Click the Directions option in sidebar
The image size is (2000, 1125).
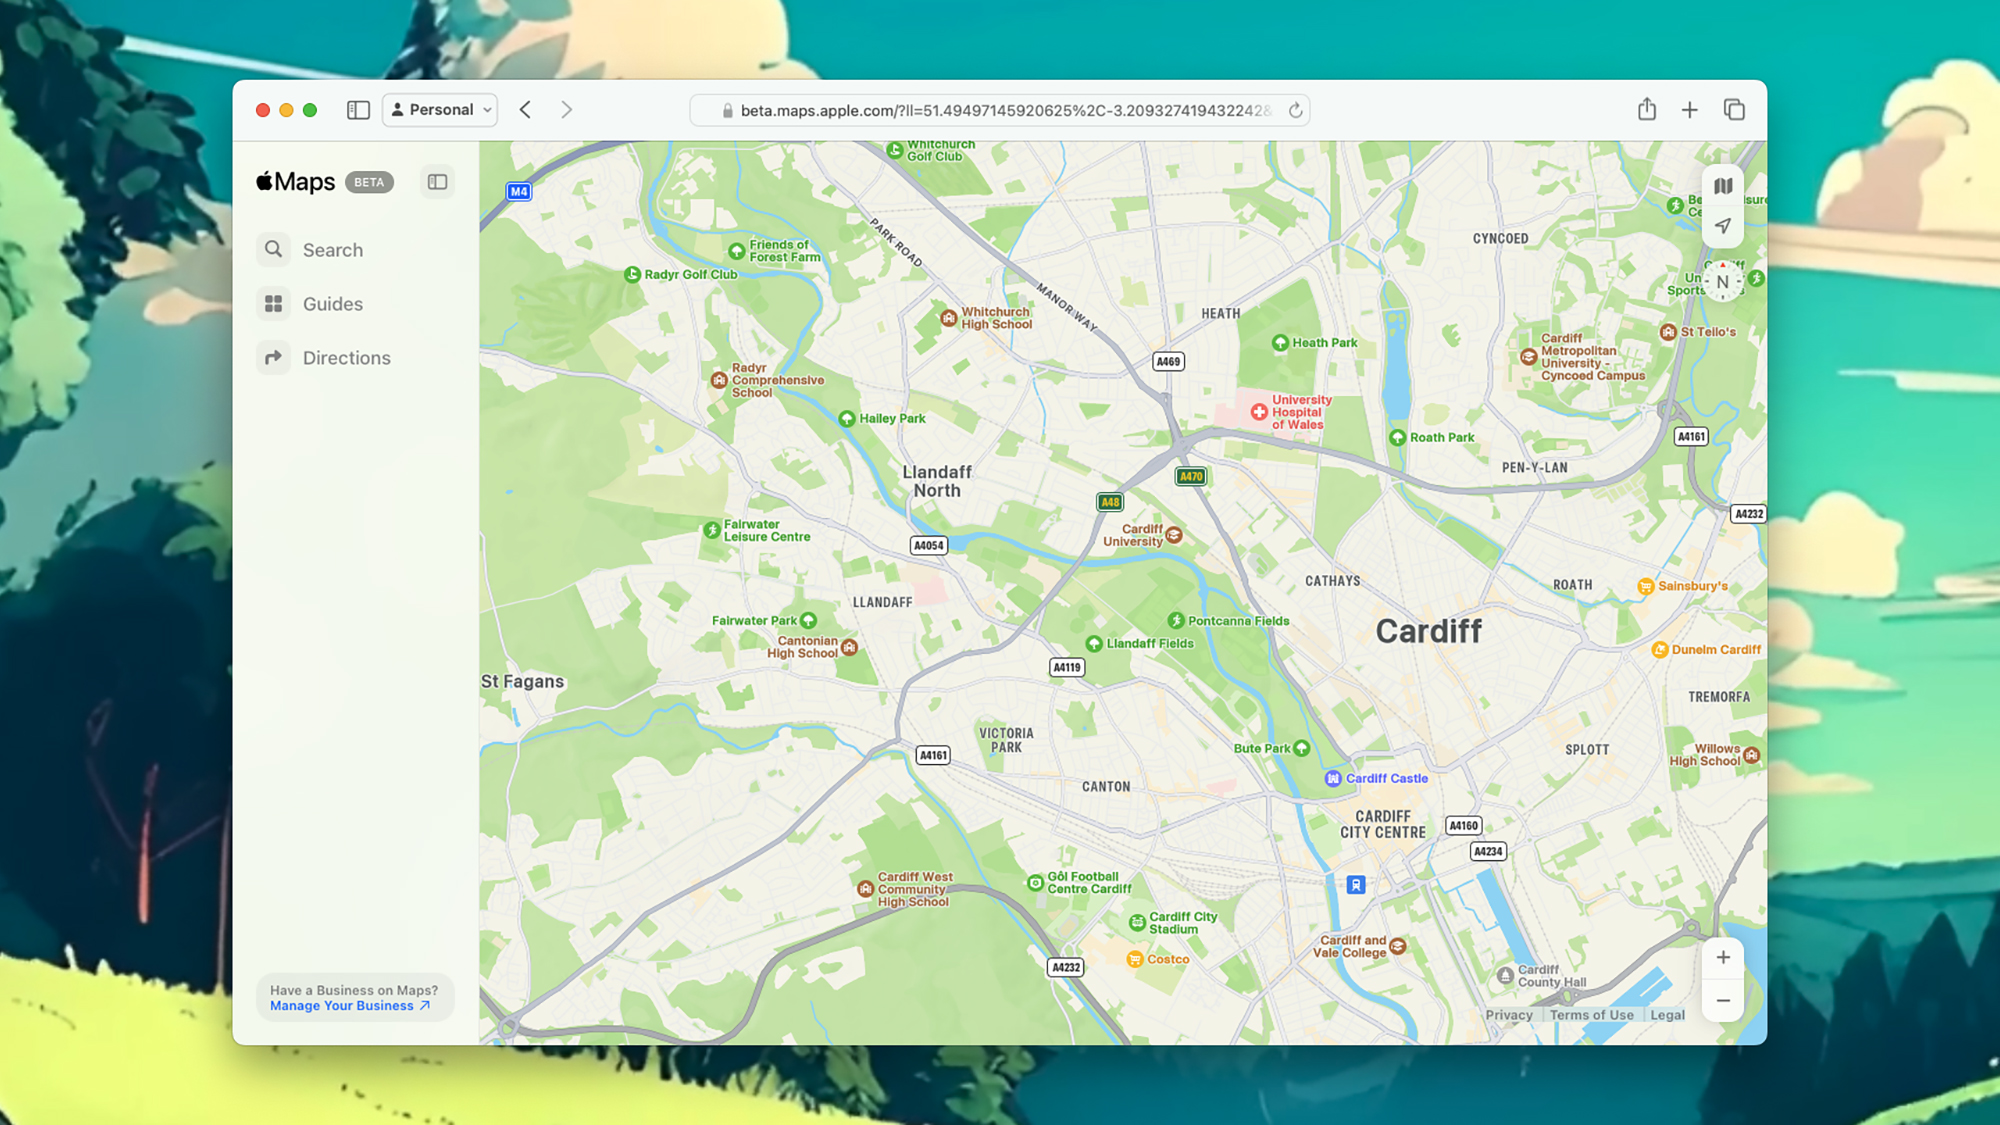pyautogui.click(x=346, y=357)
